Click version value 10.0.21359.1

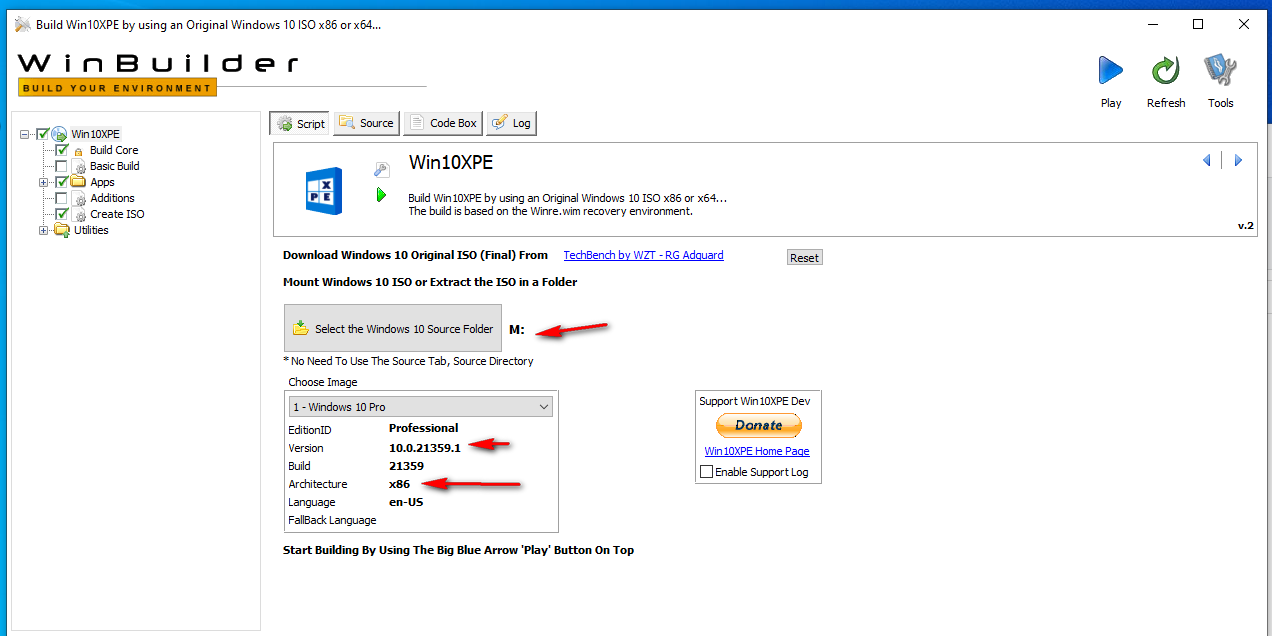[425, 448]
